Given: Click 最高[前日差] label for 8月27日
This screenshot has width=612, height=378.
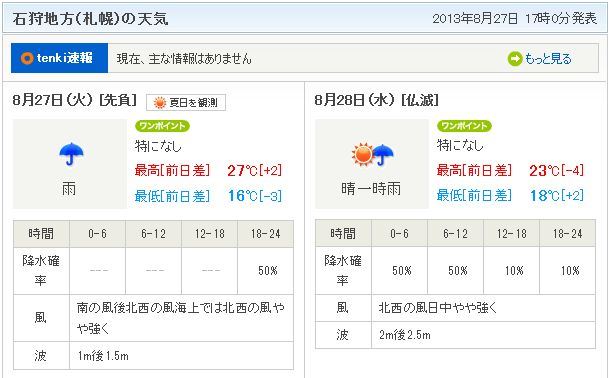Looking at the screenshot, I should coord(172,171).
